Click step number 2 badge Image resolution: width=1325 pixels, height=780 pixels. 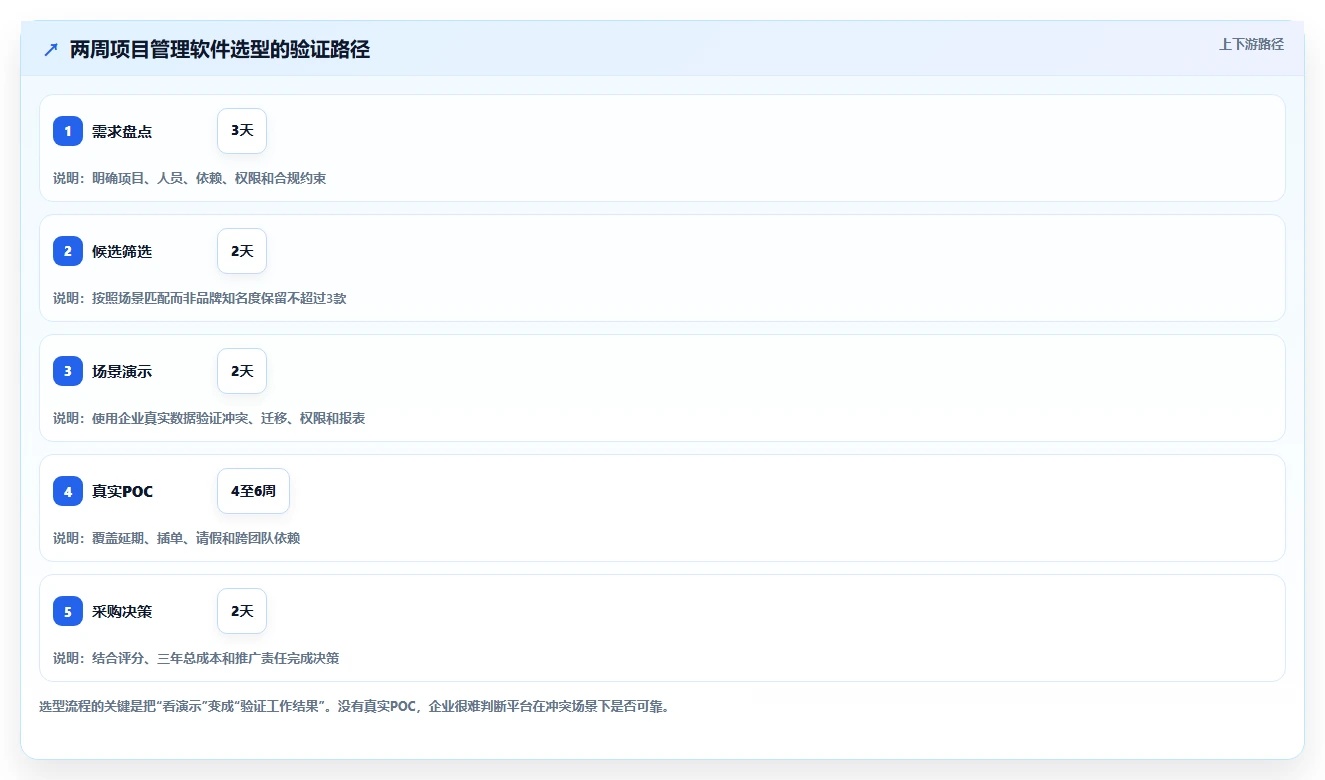click(68, 251)
